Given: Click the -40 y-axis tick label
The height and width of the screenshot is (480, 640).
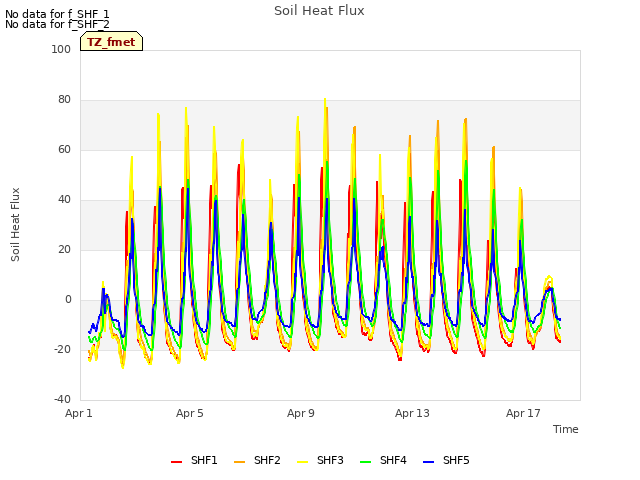Looking at the screenshot, I should click(62, 399).
